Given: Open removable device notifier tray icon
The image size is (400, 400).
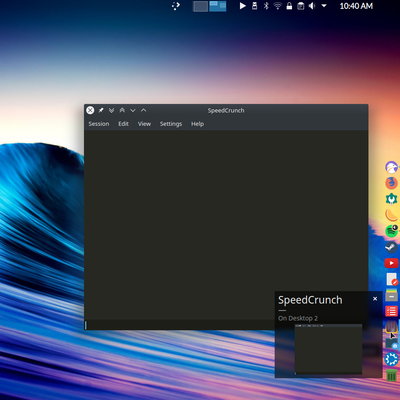Looking at the screenshot, I should (x=254, y=6).
